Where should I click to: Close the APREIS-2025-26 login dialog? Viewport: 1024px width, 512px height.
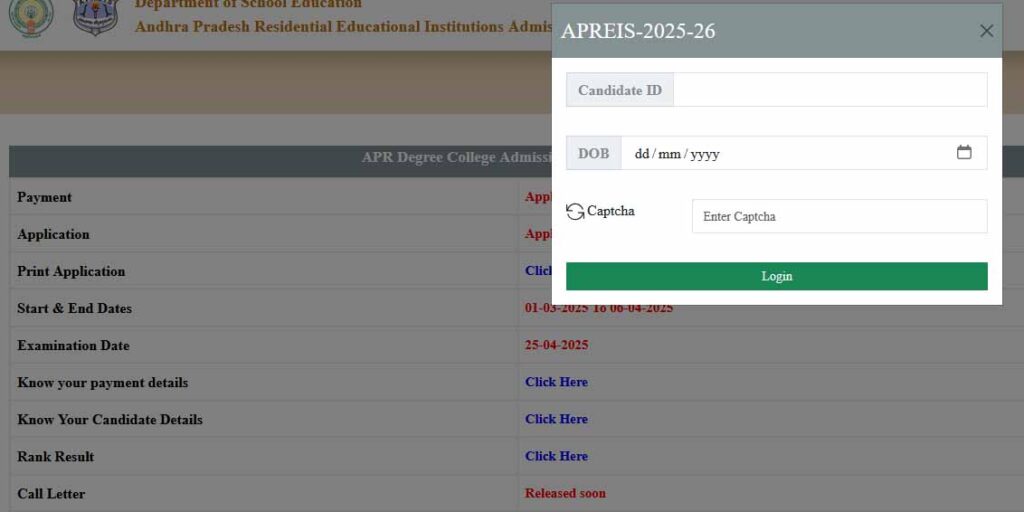click(986, 31)
